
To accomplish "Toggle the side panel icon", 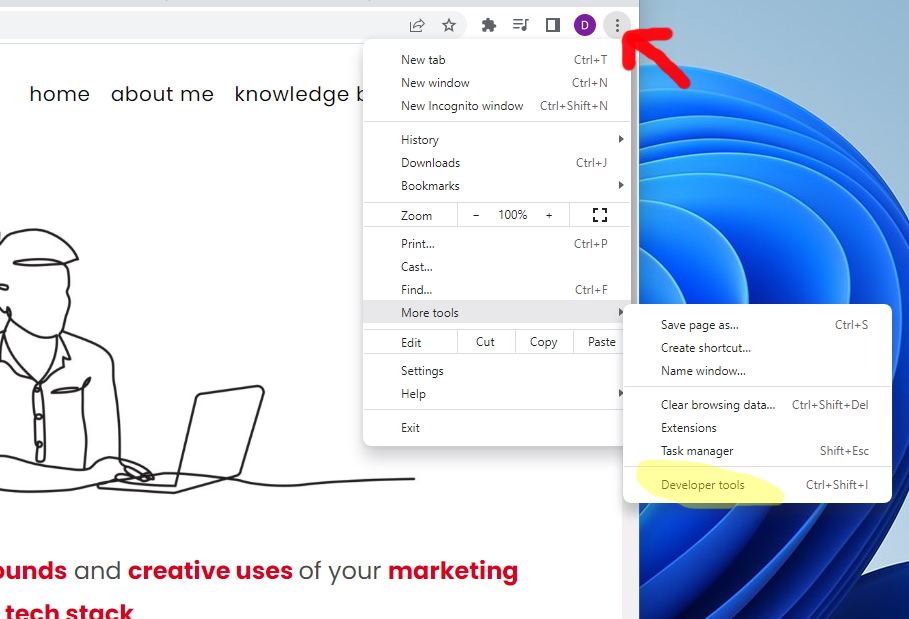I will pos(552,25).
